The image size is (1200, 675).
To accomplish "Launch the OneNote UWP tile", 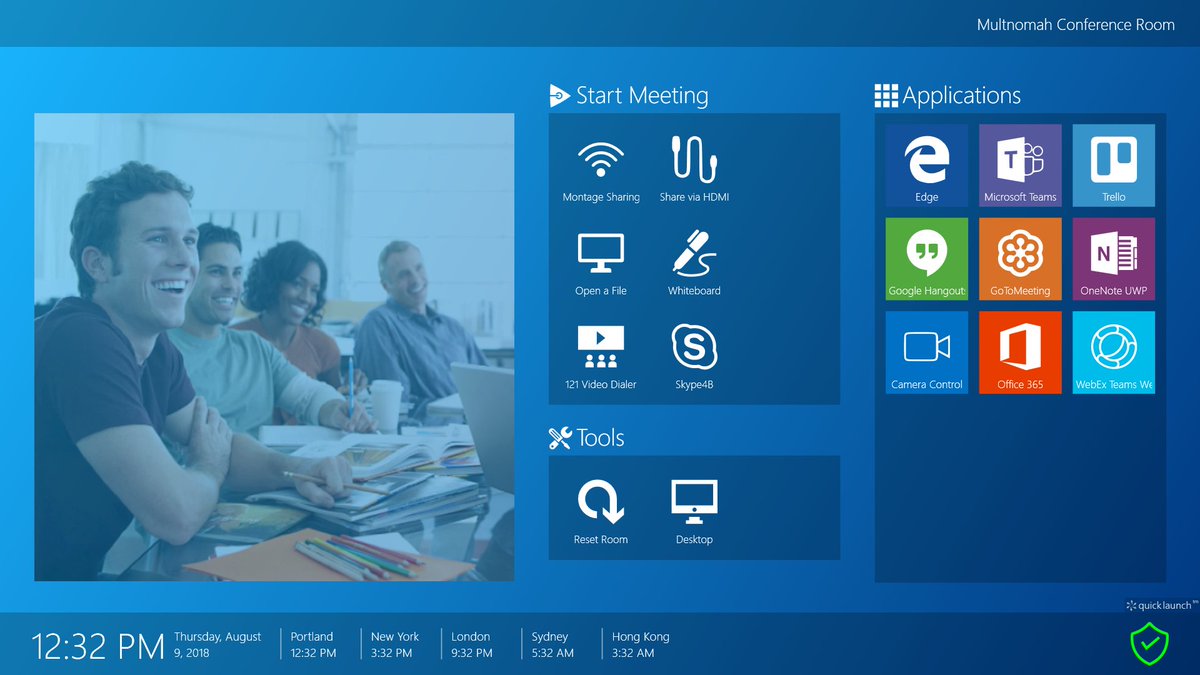I will click(x=1114, y=259).
